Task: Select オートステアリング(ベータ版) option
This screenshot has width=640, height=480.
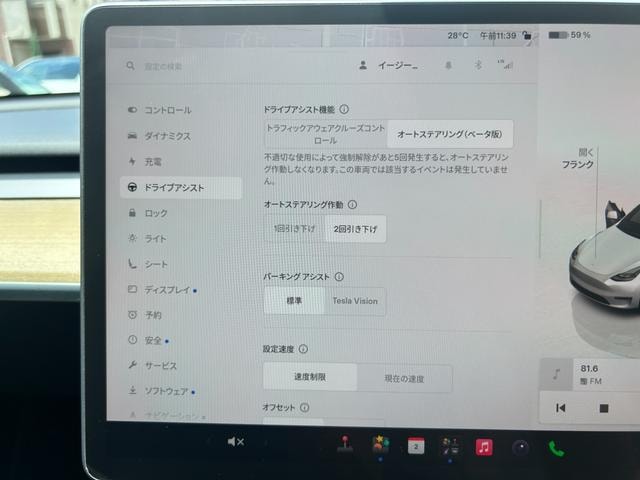Action: [x=449, y=134]
